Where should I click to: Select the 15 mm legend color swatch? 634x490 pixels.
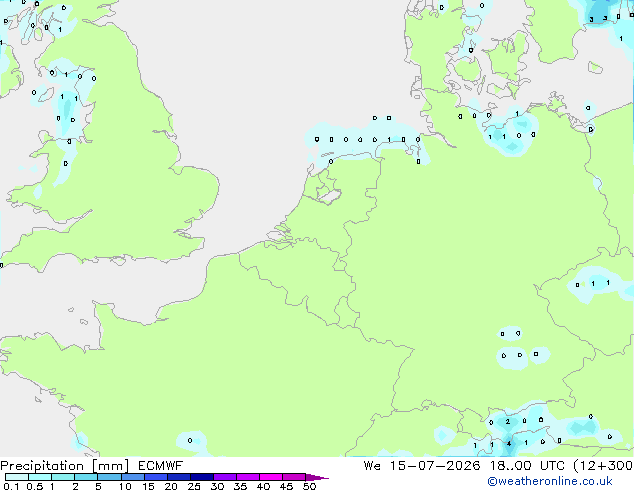click(155, 477)
